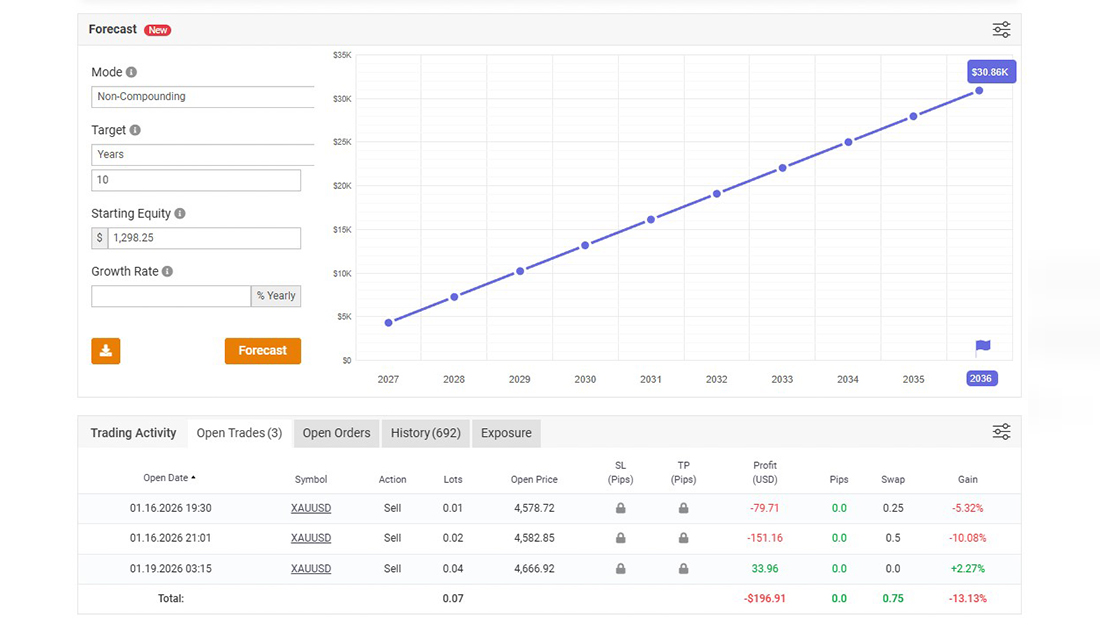Open the Exposure tab

(506, 433)
